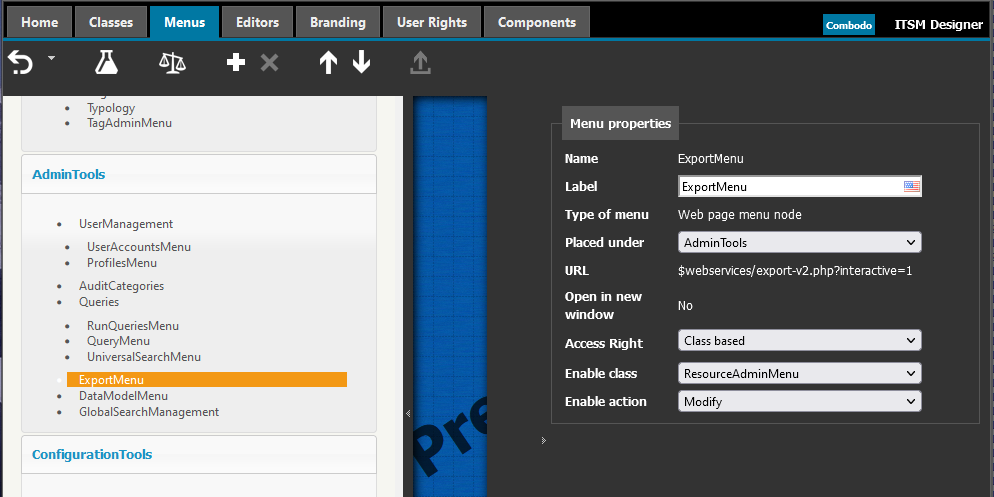Go to the Branding tab
The height and width of the screenshot is (497, 994).
[x=337, y=22]
